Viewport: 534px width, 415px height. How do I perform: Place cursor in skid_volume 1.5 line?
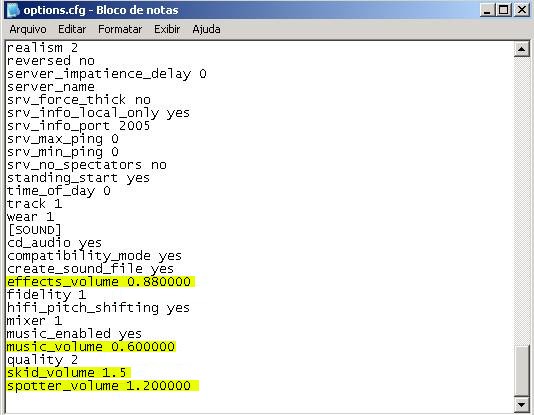point(67,372)
